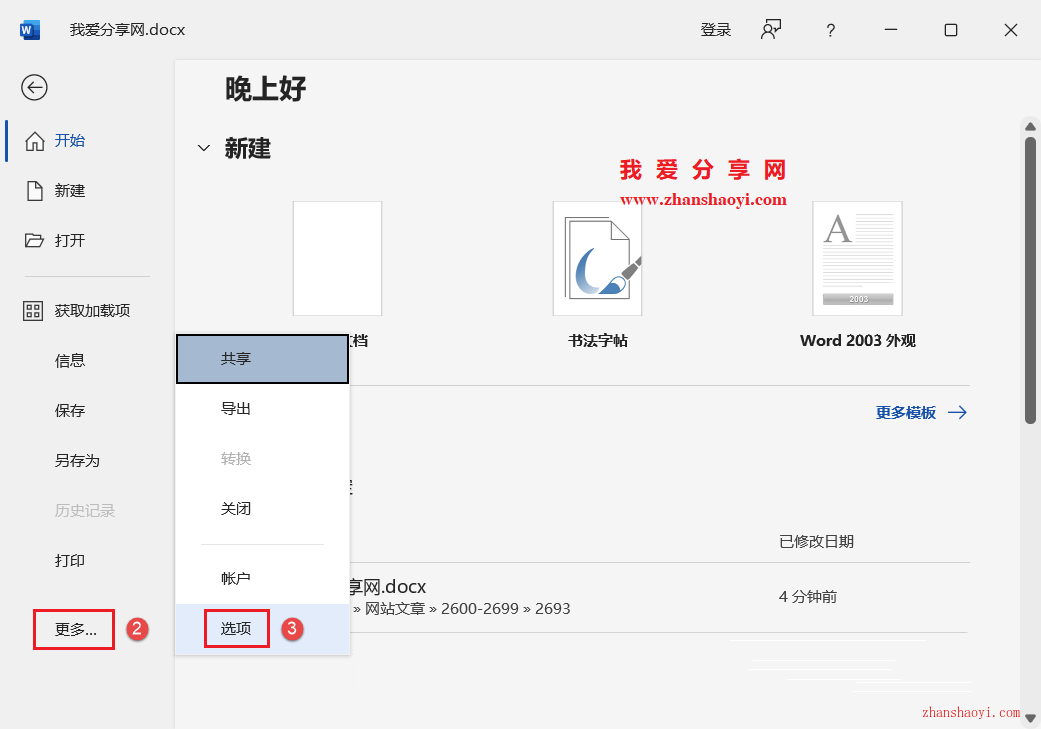This screenshot has width=1041, height=729.
Task: Maximize the Word window
Action: click(951, 30)
